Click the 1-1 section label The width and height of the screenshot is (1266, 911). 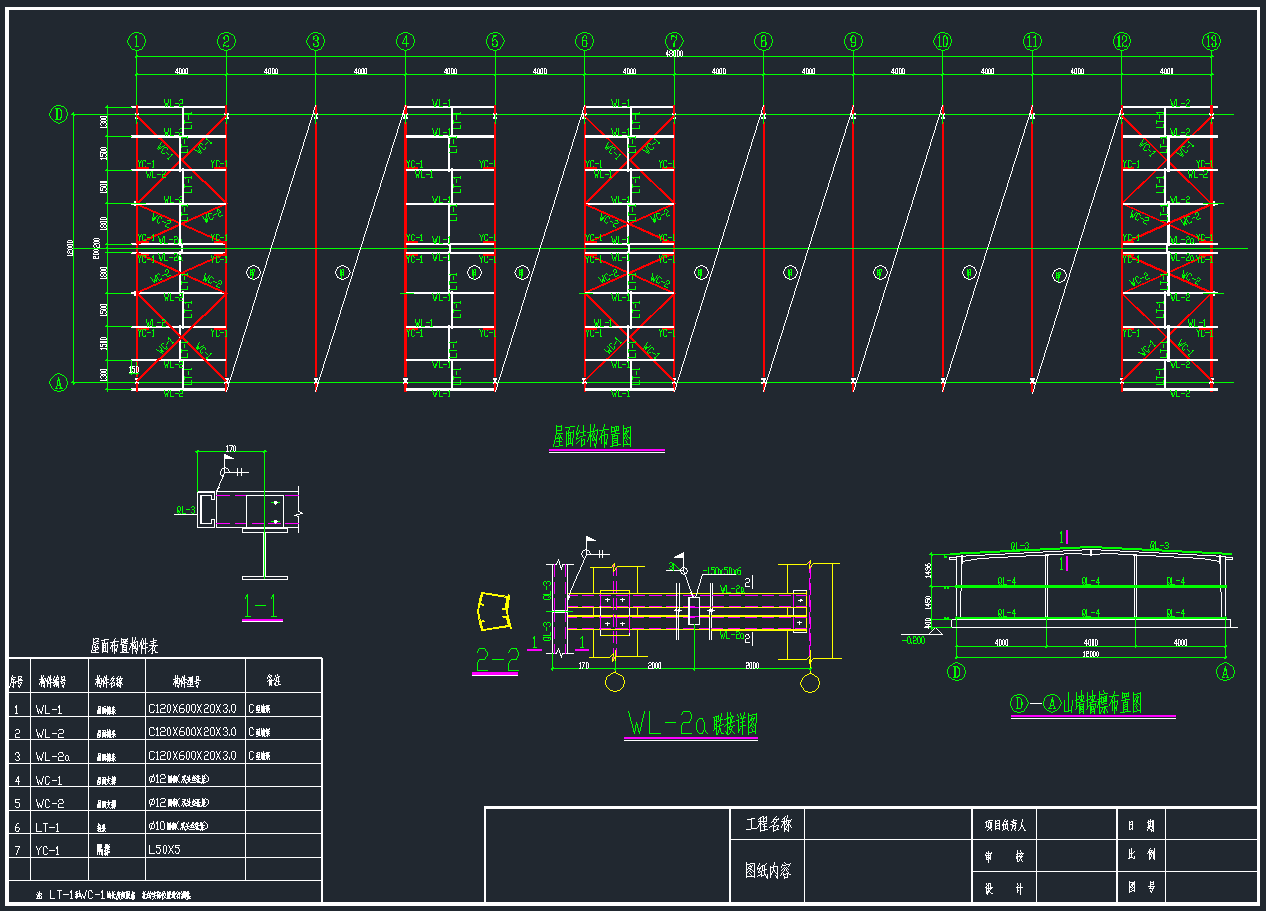262,605
